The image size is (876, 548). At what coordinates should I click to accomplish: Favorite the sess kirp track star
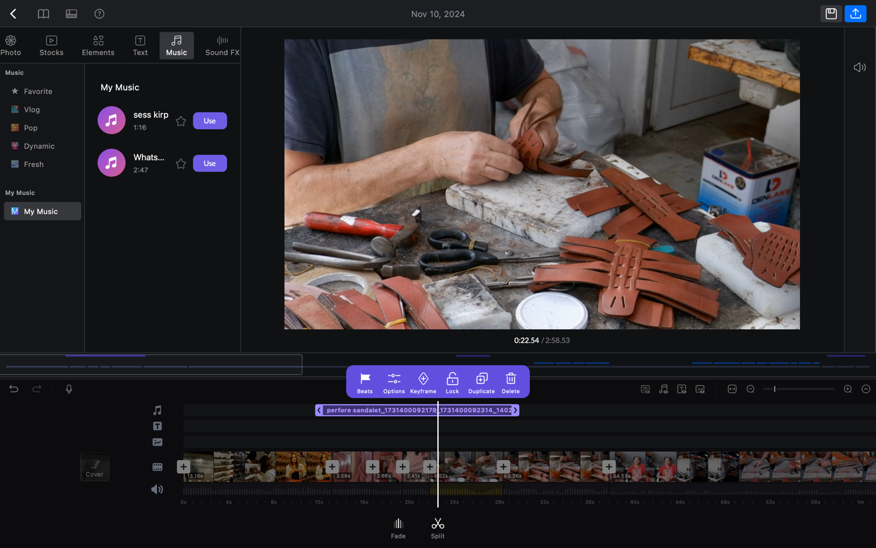181,121
